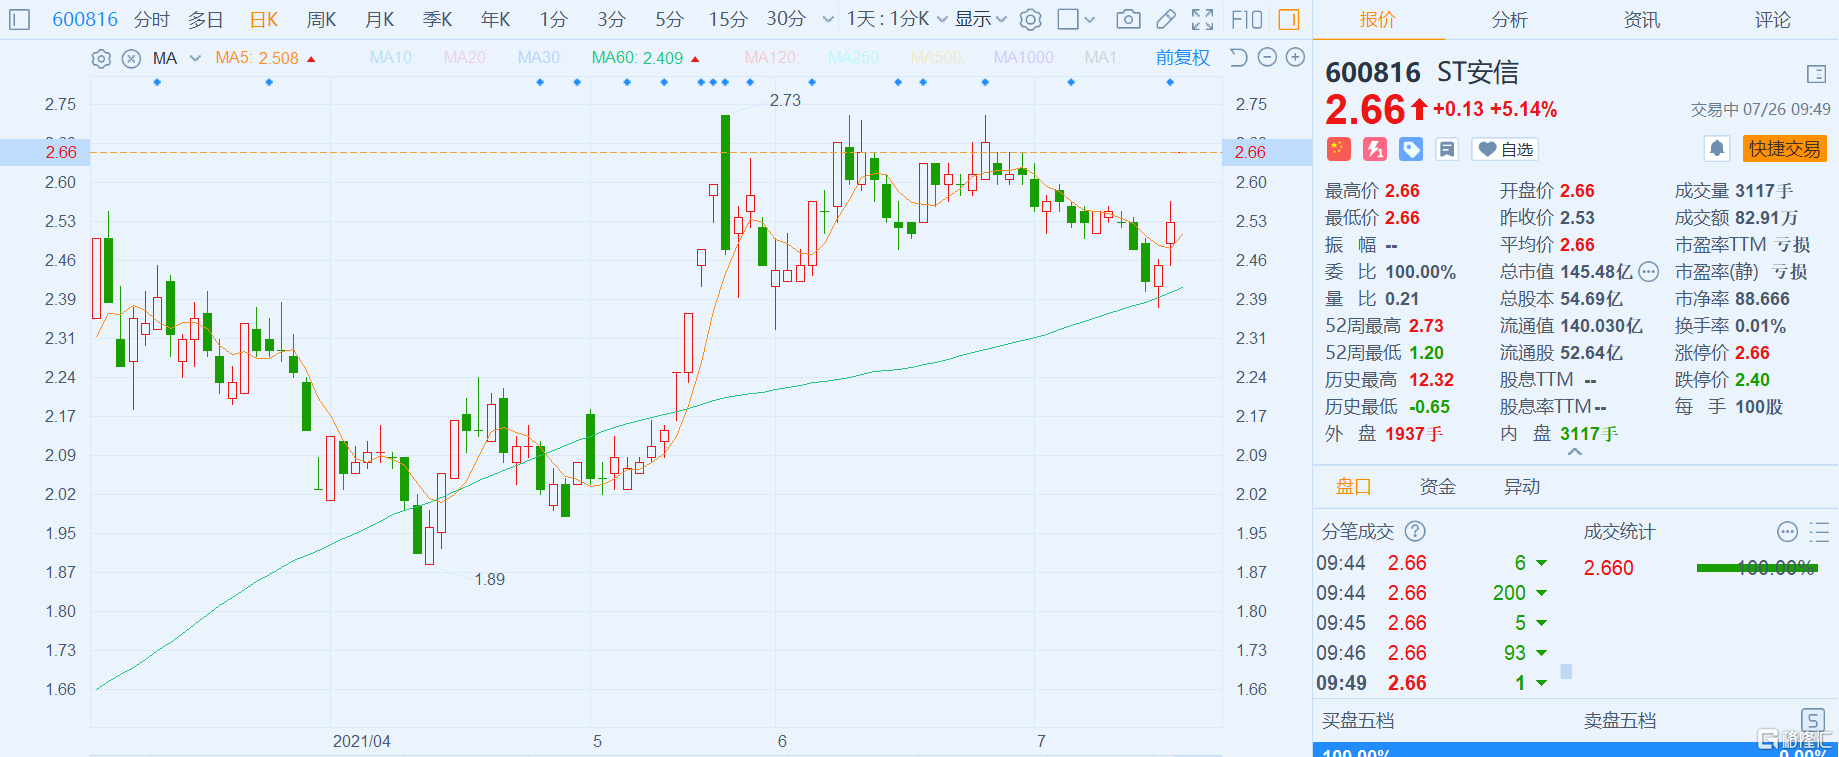Toggle MA60 line showing 2.409
The image size is (1839, 757).
point(645,58)
